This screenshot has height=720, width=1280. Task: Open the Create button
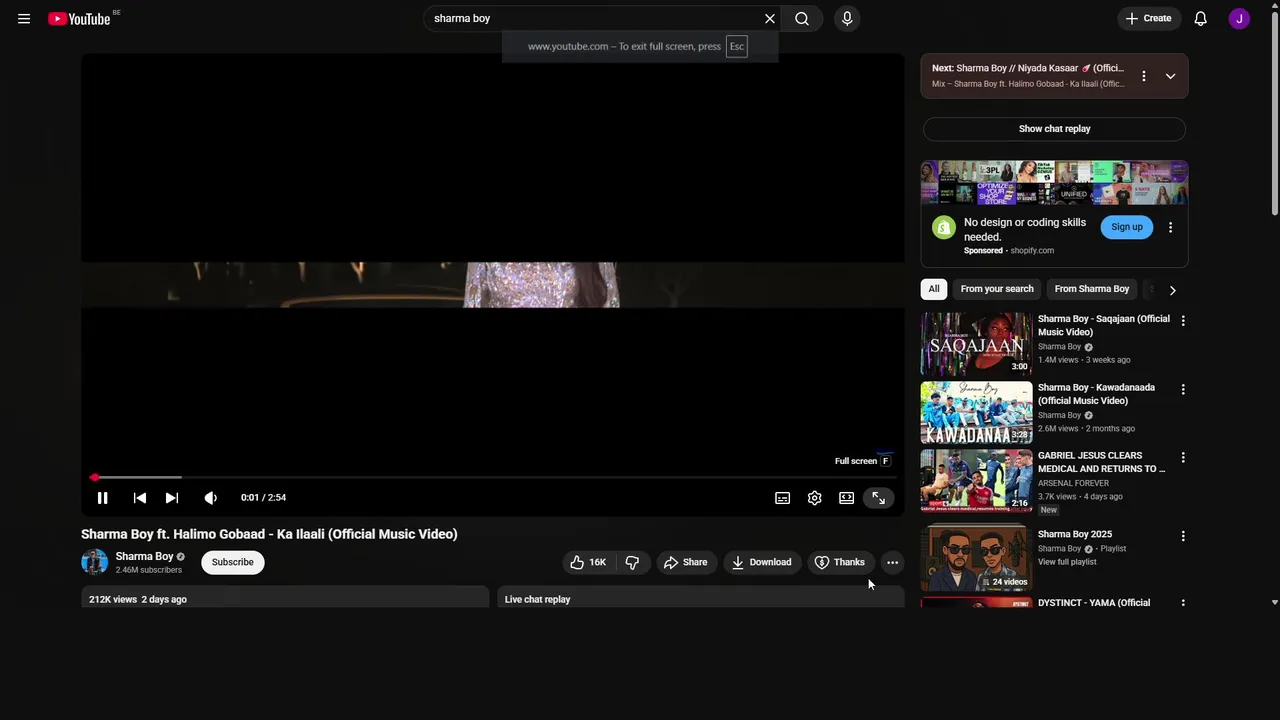[1148, 19]
